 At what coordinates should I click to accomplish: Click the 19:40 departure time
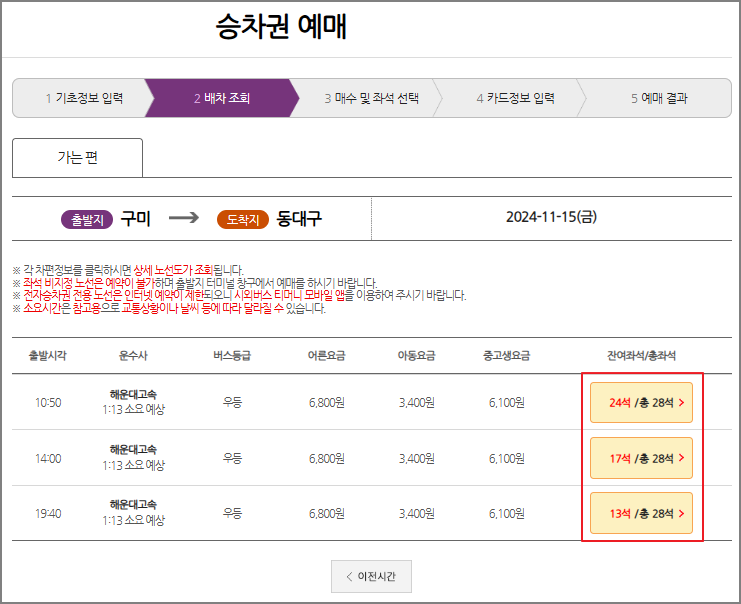click(48, 514)
